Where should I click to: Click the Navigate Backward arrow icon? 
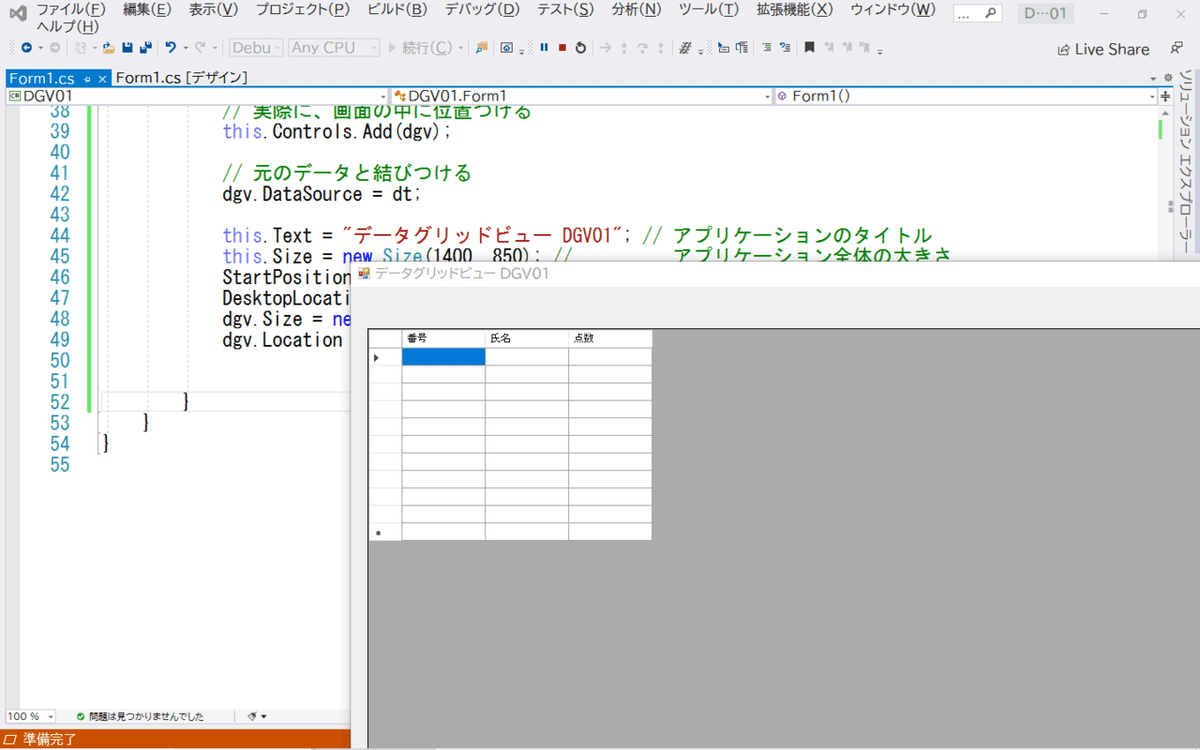(26, 48)
